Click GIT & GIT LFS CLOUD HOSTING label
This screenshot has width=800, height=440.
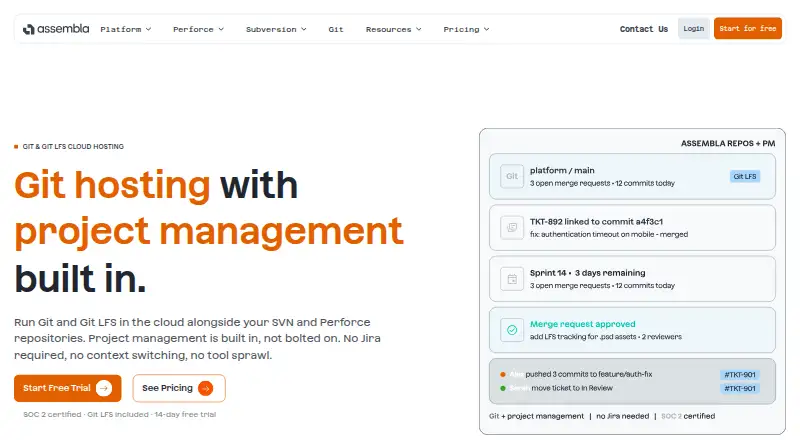pyautogui.click(x=73, y=146)
